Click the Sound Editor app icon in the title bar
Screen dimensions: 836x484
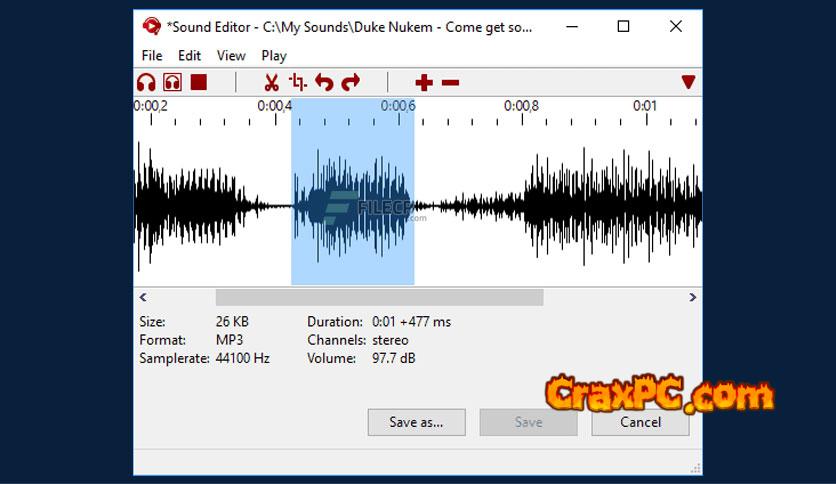(151, 26)
